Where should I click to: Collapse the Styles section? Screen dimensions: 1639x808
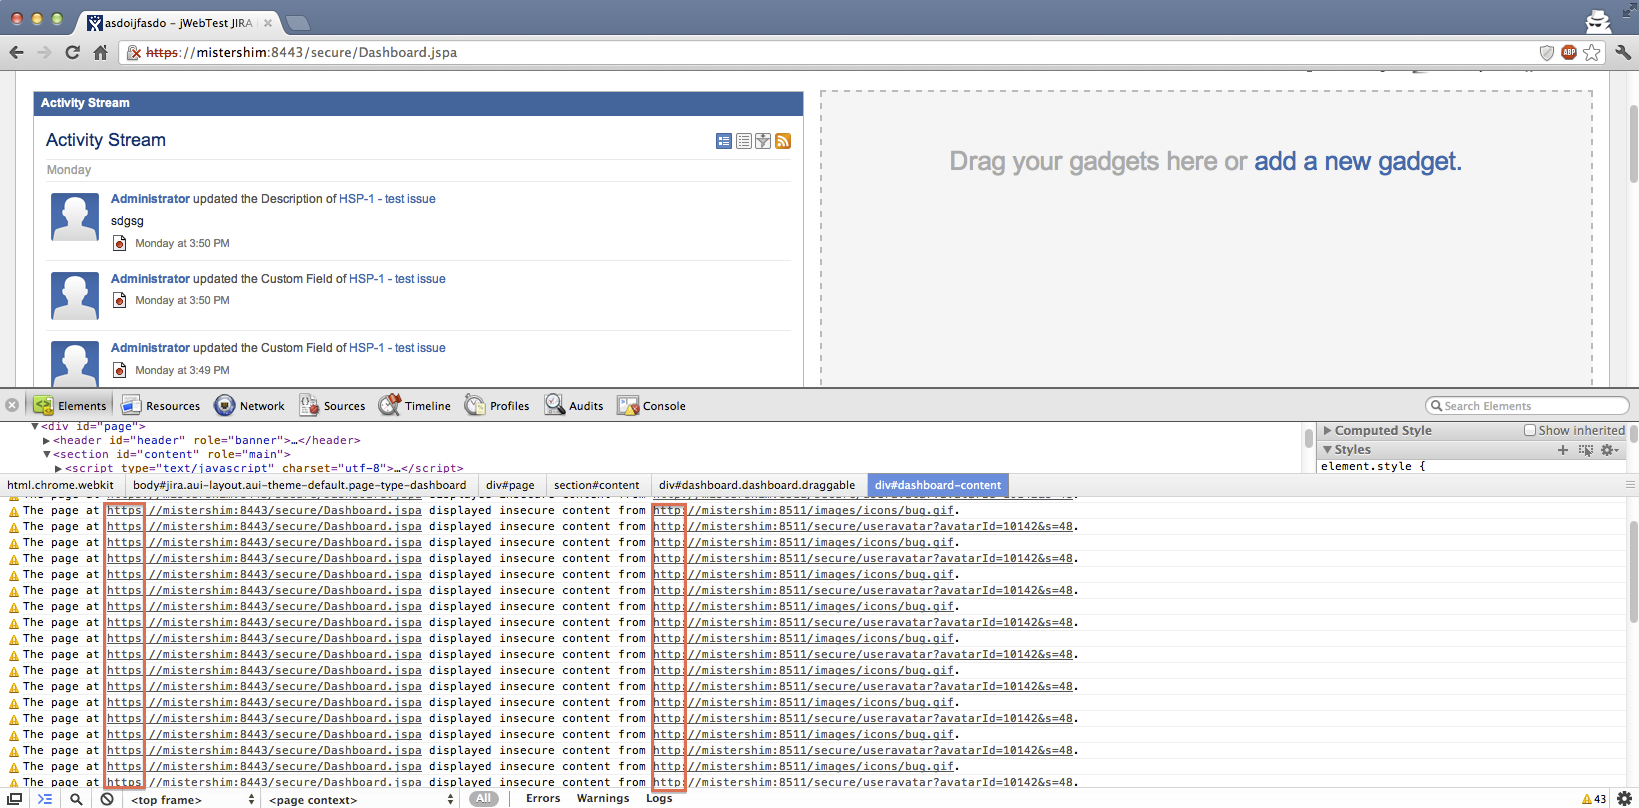pyautogui.click(x=1328, y=450)
